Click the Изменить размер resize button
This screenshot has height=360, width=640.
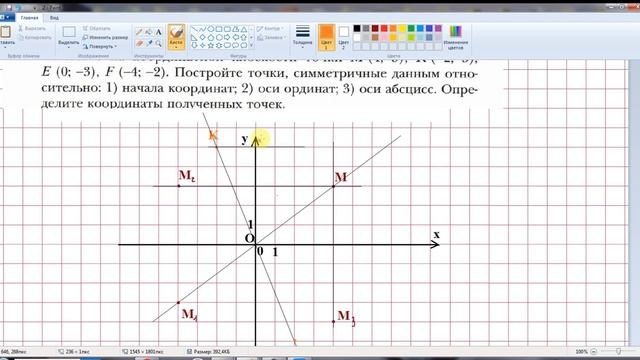[x=105, y=38]
